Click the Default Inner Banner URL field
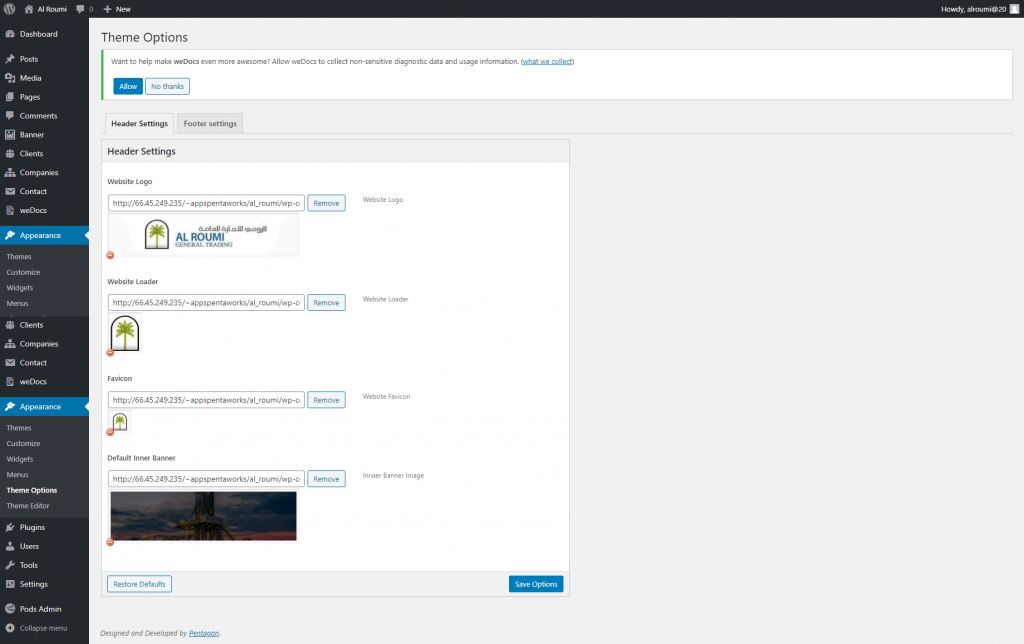 (x=206, y=479)
